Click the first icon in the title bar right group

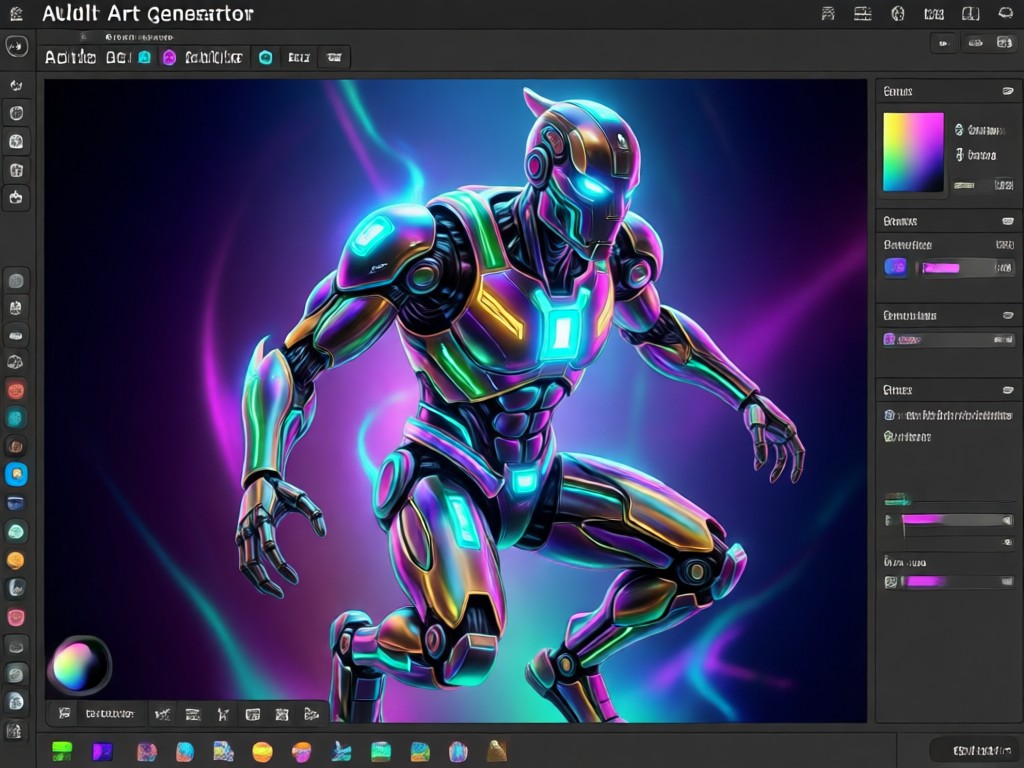click(x=828, y=14)
